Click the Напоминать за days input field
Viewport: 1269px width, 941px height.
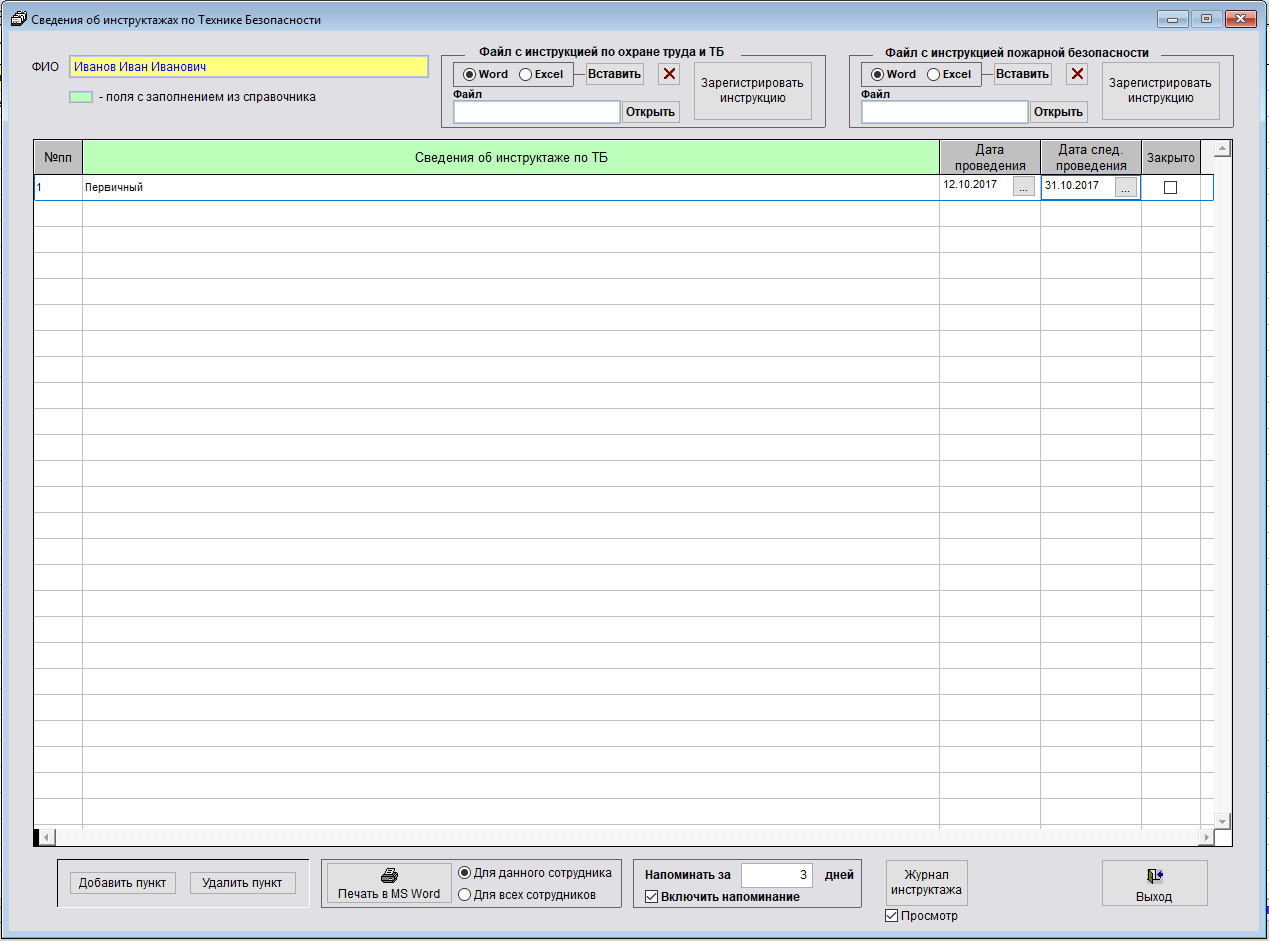[776, 875]
